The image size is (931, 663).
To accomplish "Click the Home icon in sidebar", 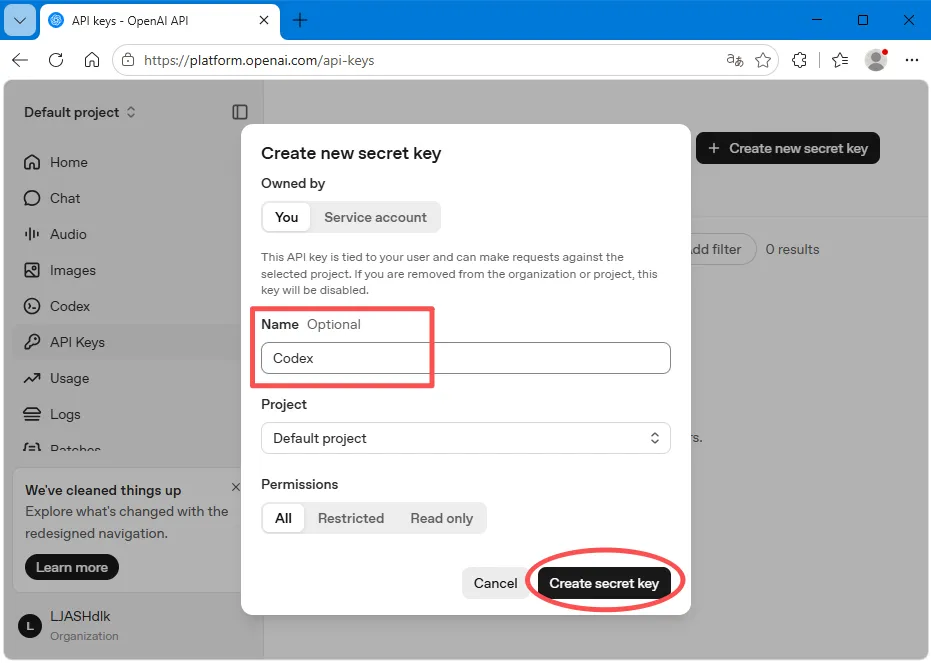I will [x=32, y=162].
